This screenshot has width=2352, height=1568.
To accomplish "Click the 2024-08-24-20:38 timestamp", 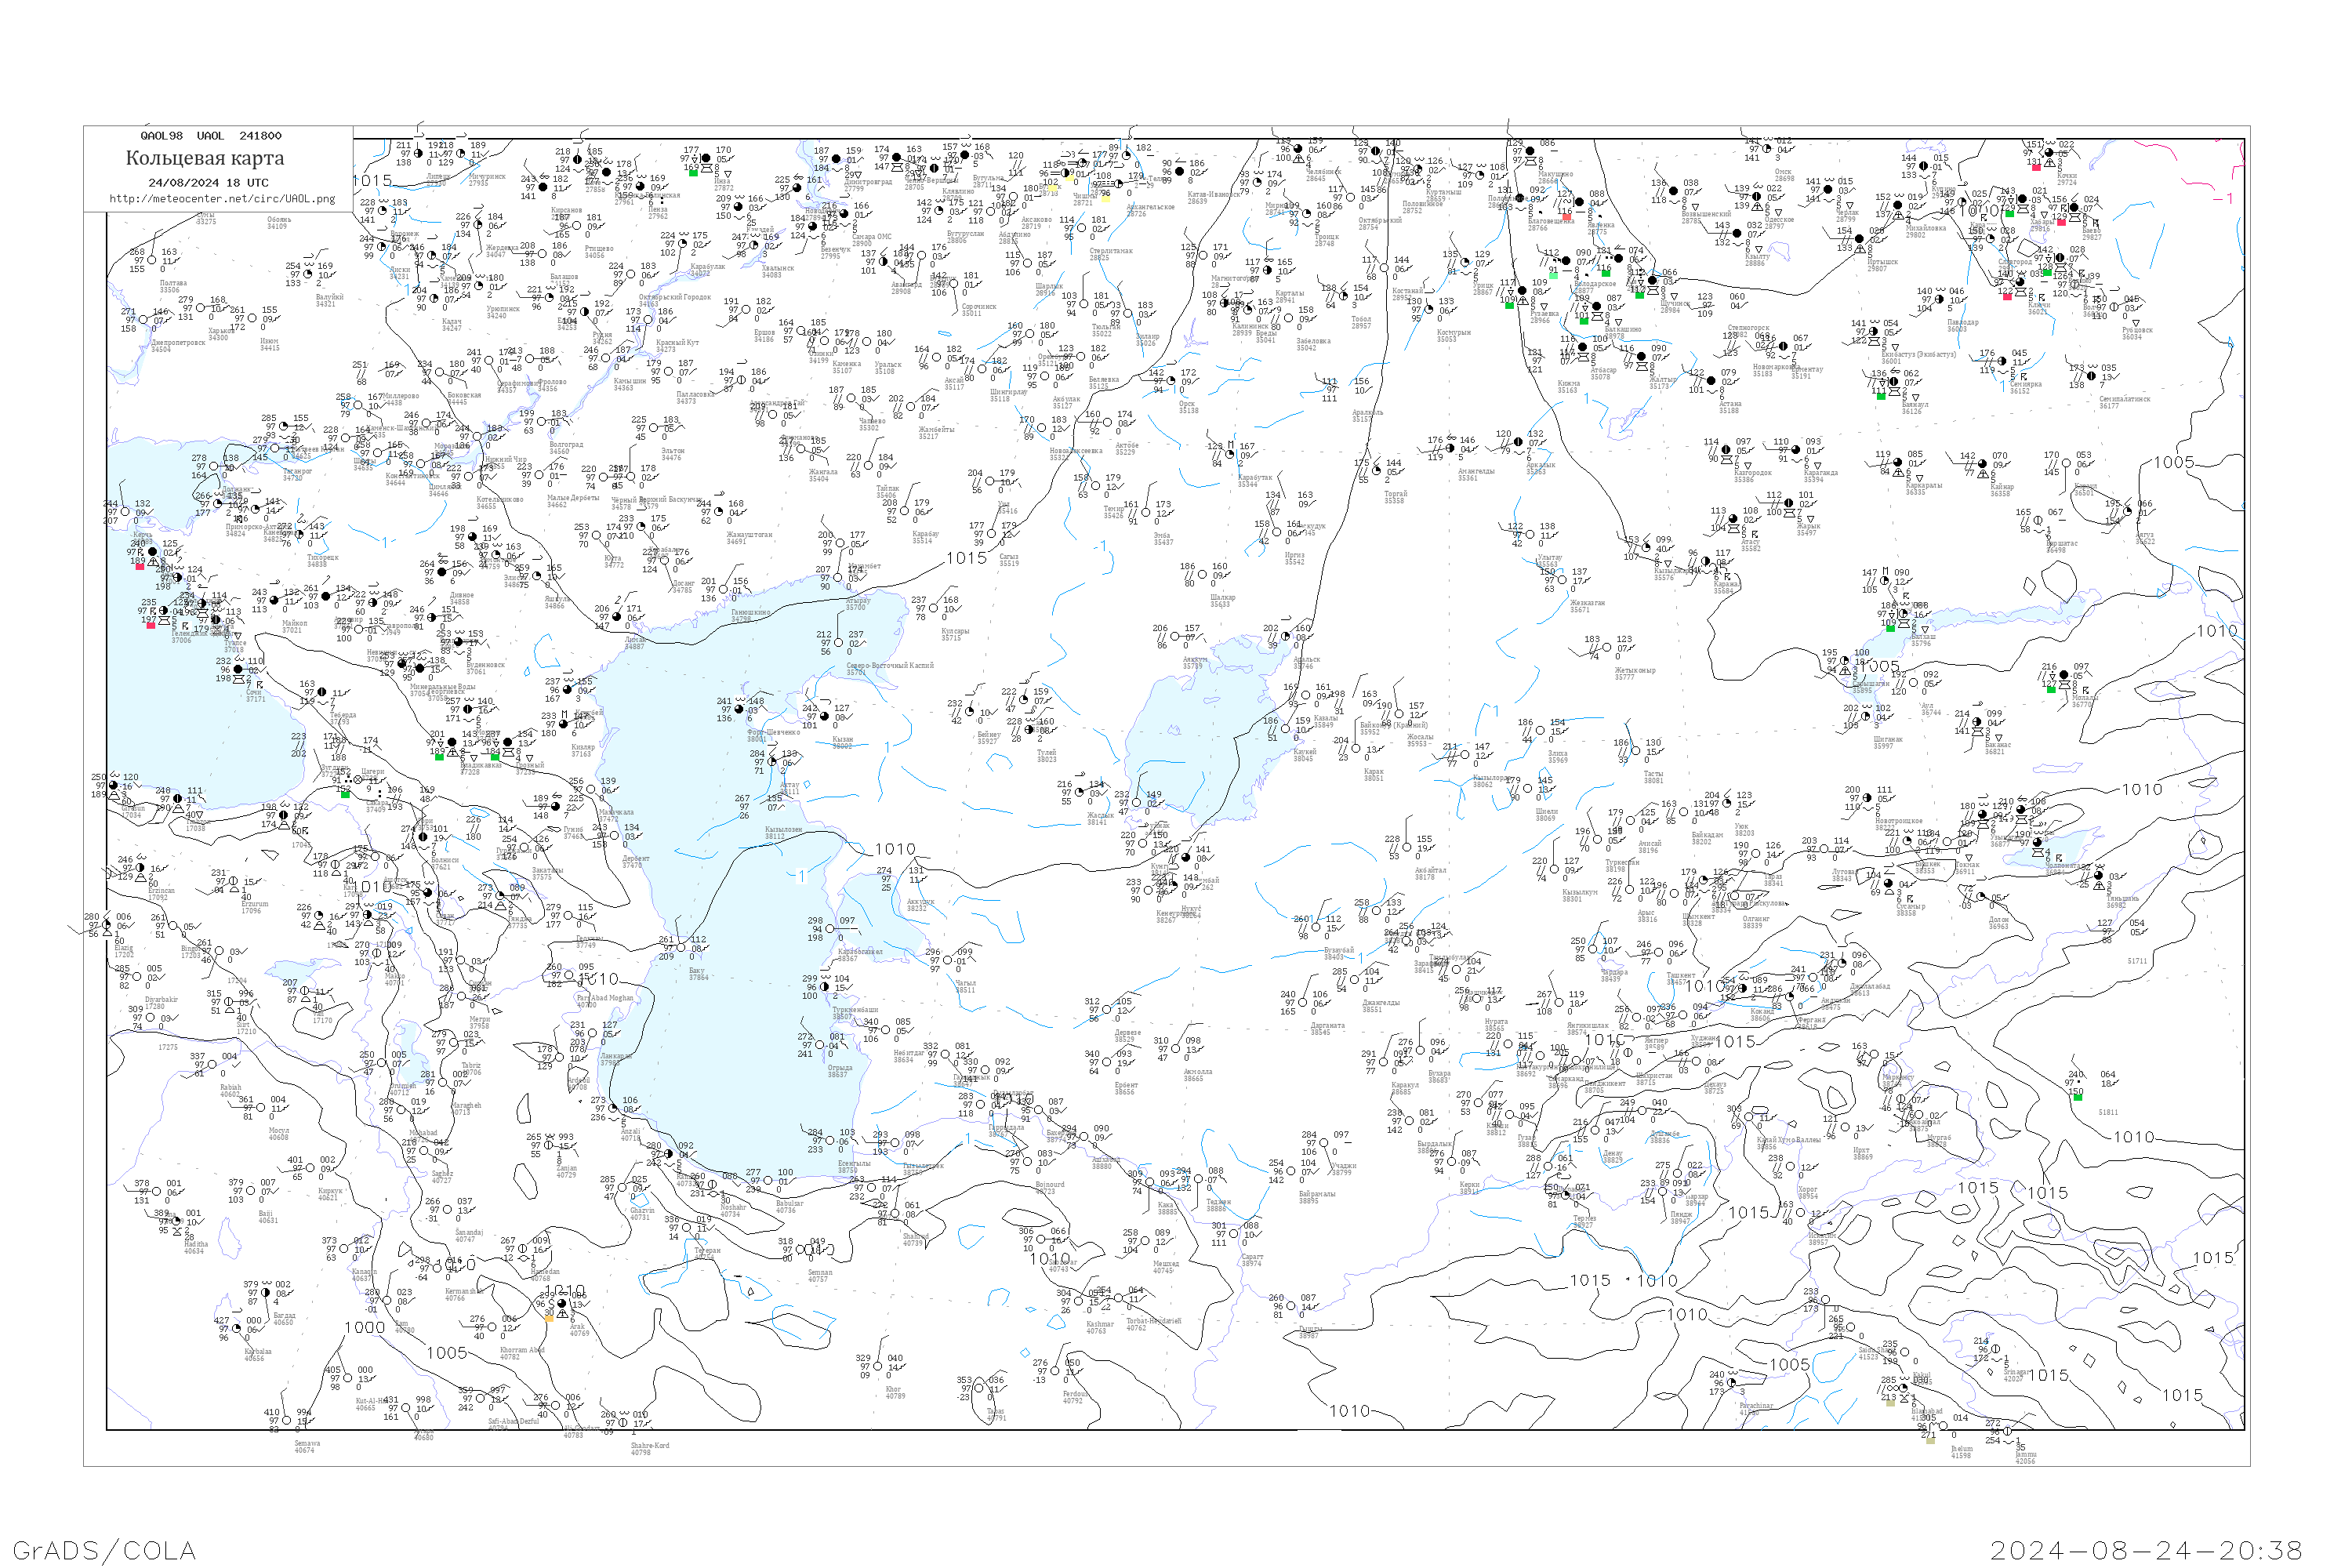I will [2146, 1550].
